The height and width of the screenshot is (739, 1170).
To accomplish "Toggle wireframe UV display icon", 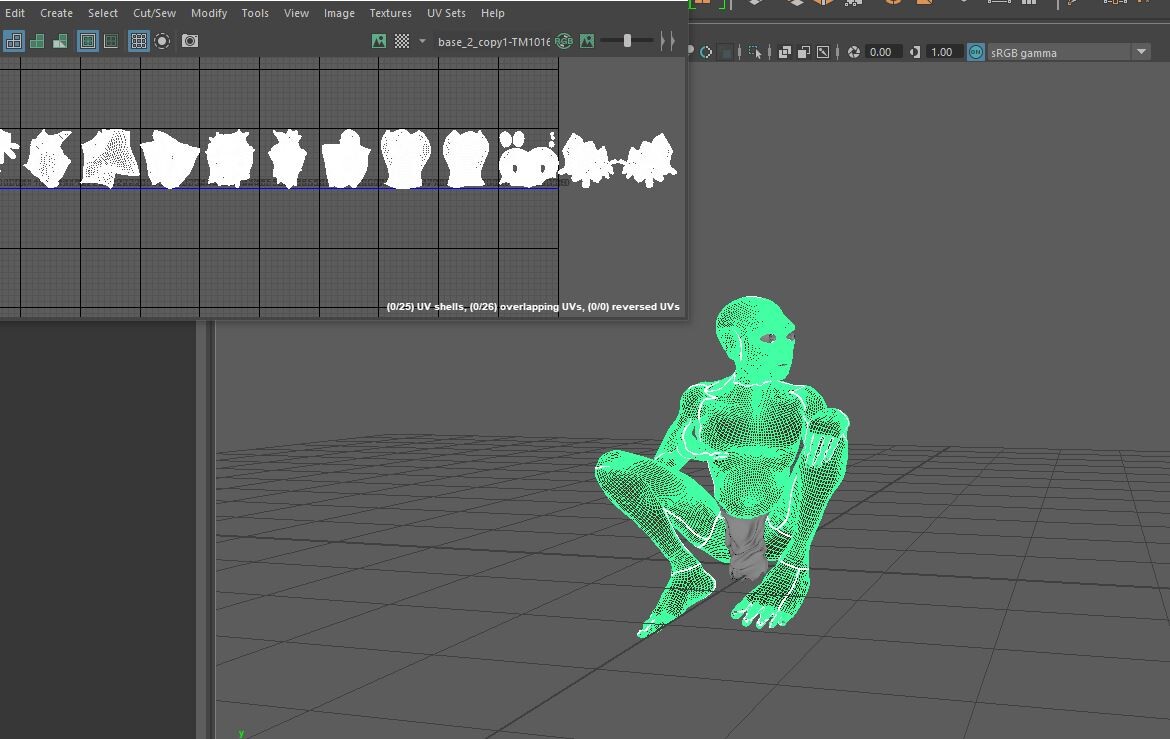I will pos(14,41).
